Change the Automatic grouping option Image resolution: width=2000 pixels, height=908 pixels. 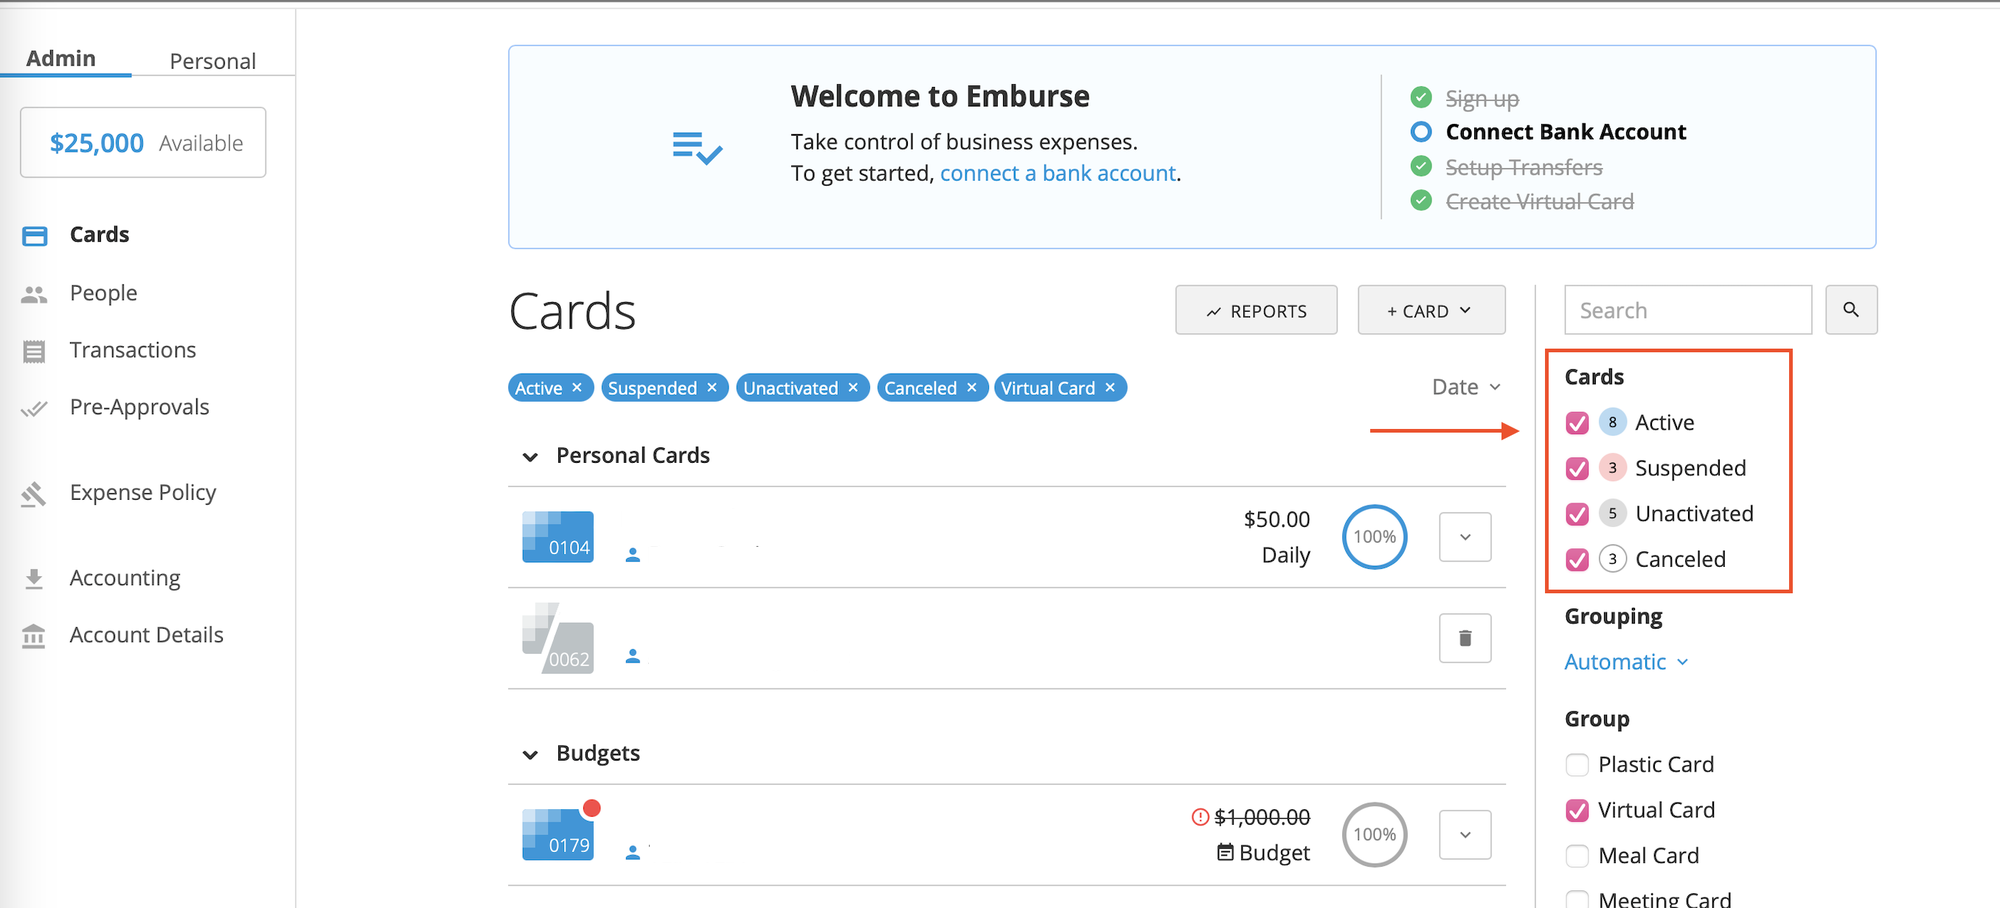pos(1624,661)
